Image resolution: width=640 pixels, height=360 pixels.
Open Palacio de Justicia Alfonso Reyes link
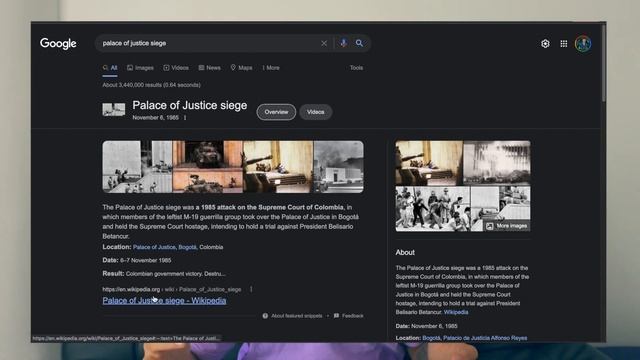485,338
